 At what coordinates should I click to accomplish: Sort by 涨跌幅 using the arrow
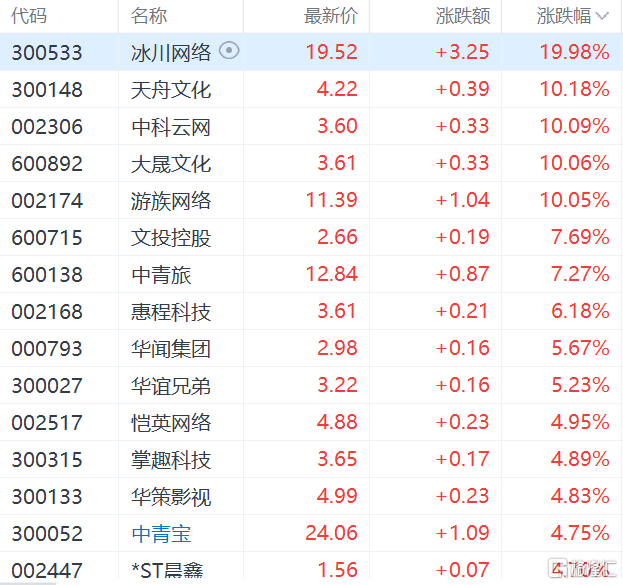(602, 16)
